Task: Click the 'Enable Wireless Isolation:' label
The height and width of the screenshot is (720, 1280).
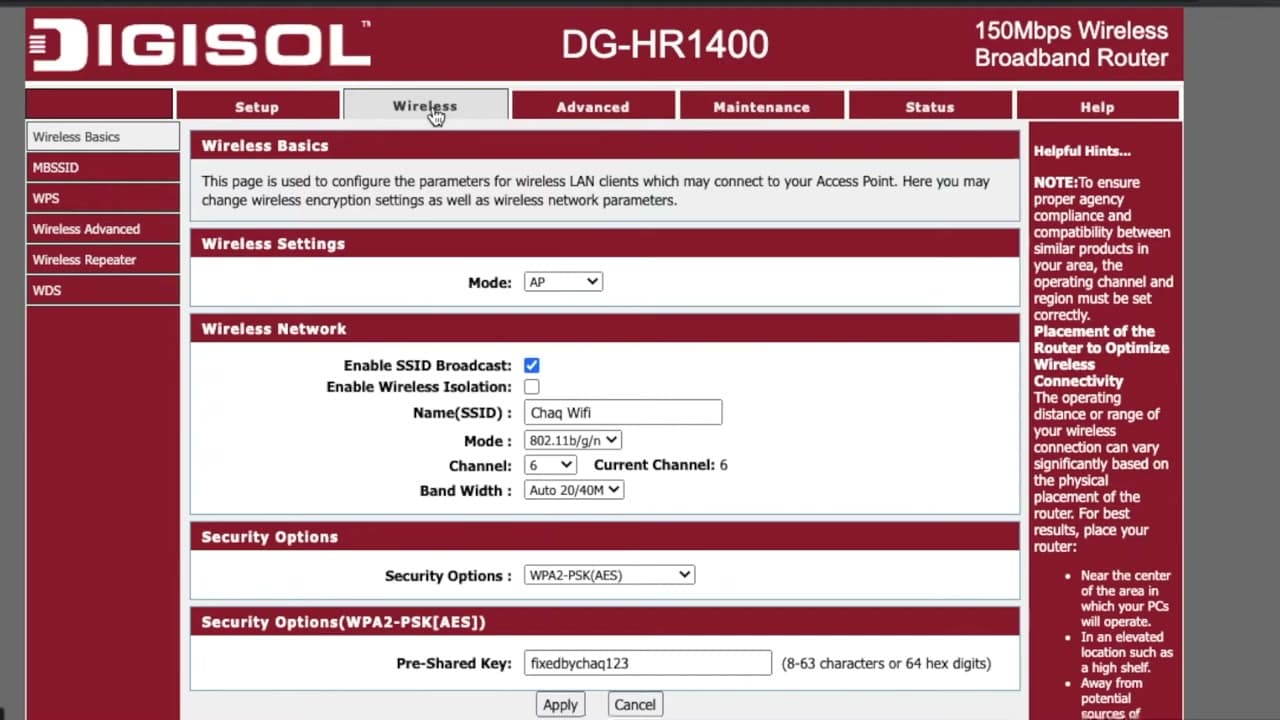Action: pyautogui.click(x=419, y=387)
